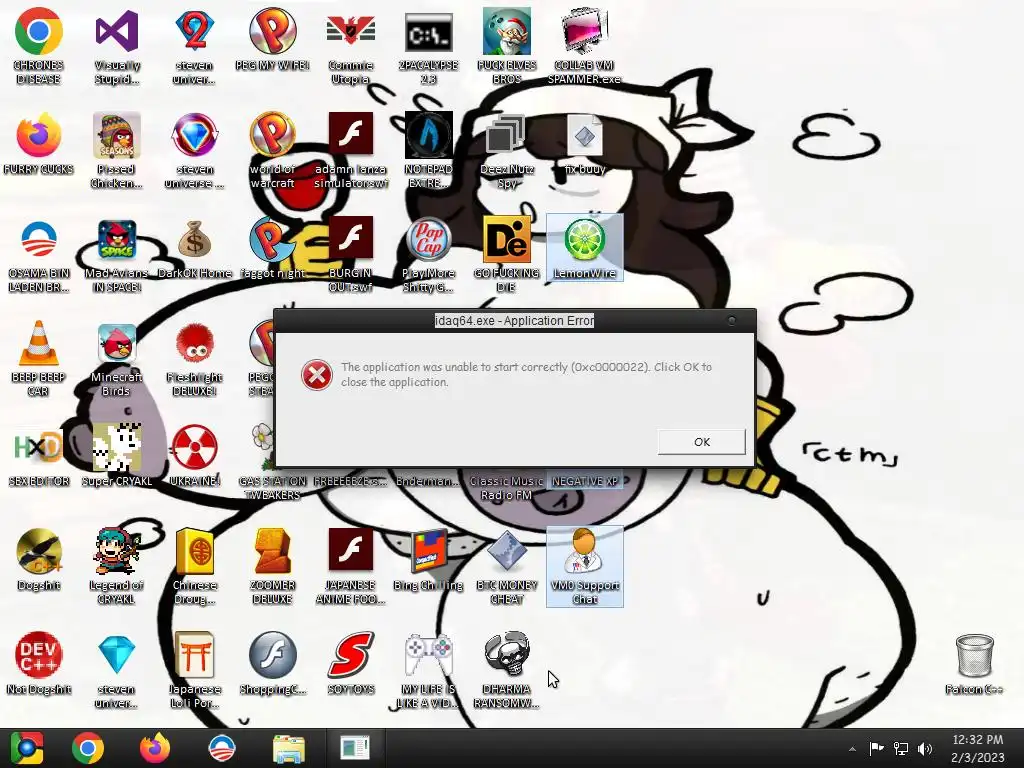
Task: Click the GAS STATION TWEAKERS label
Action: coord(272,488)
